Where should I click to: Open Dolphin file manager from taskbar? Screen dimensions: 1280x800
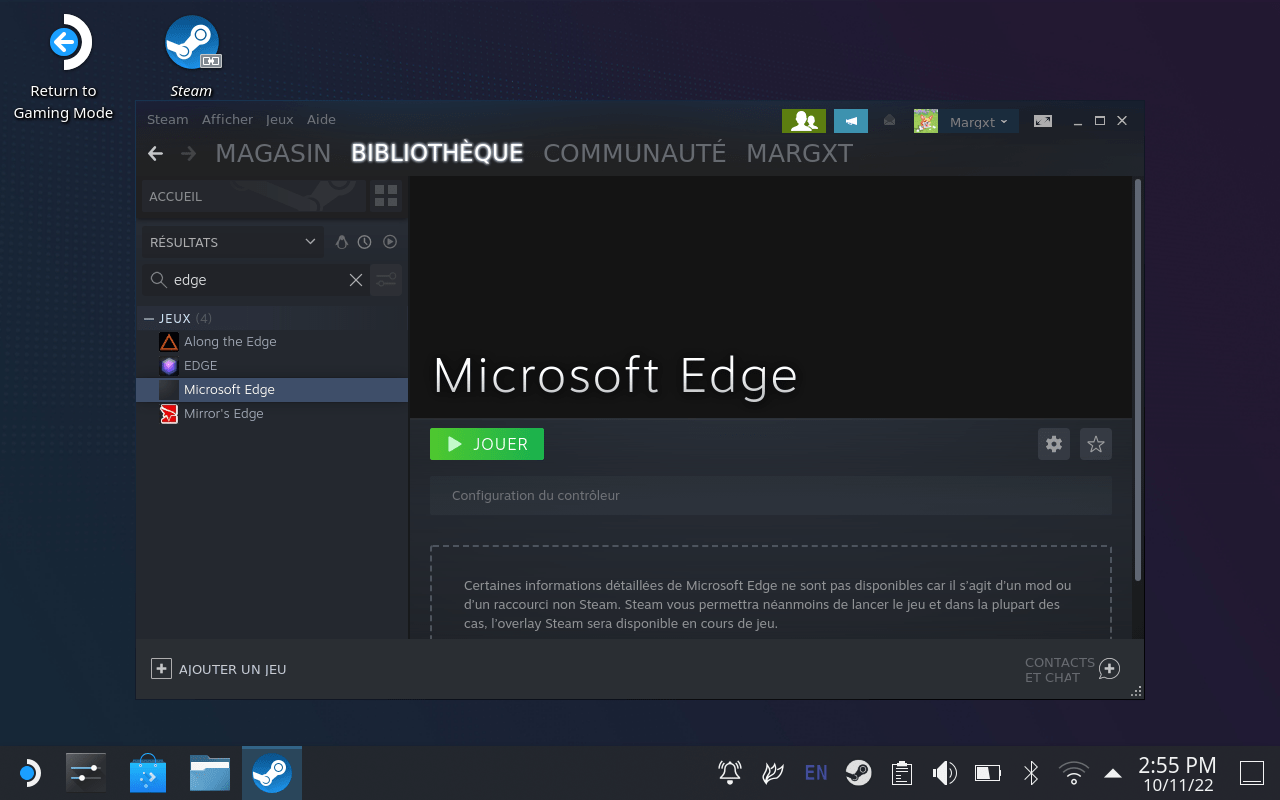pyautogui.click(x=210, y=773)
